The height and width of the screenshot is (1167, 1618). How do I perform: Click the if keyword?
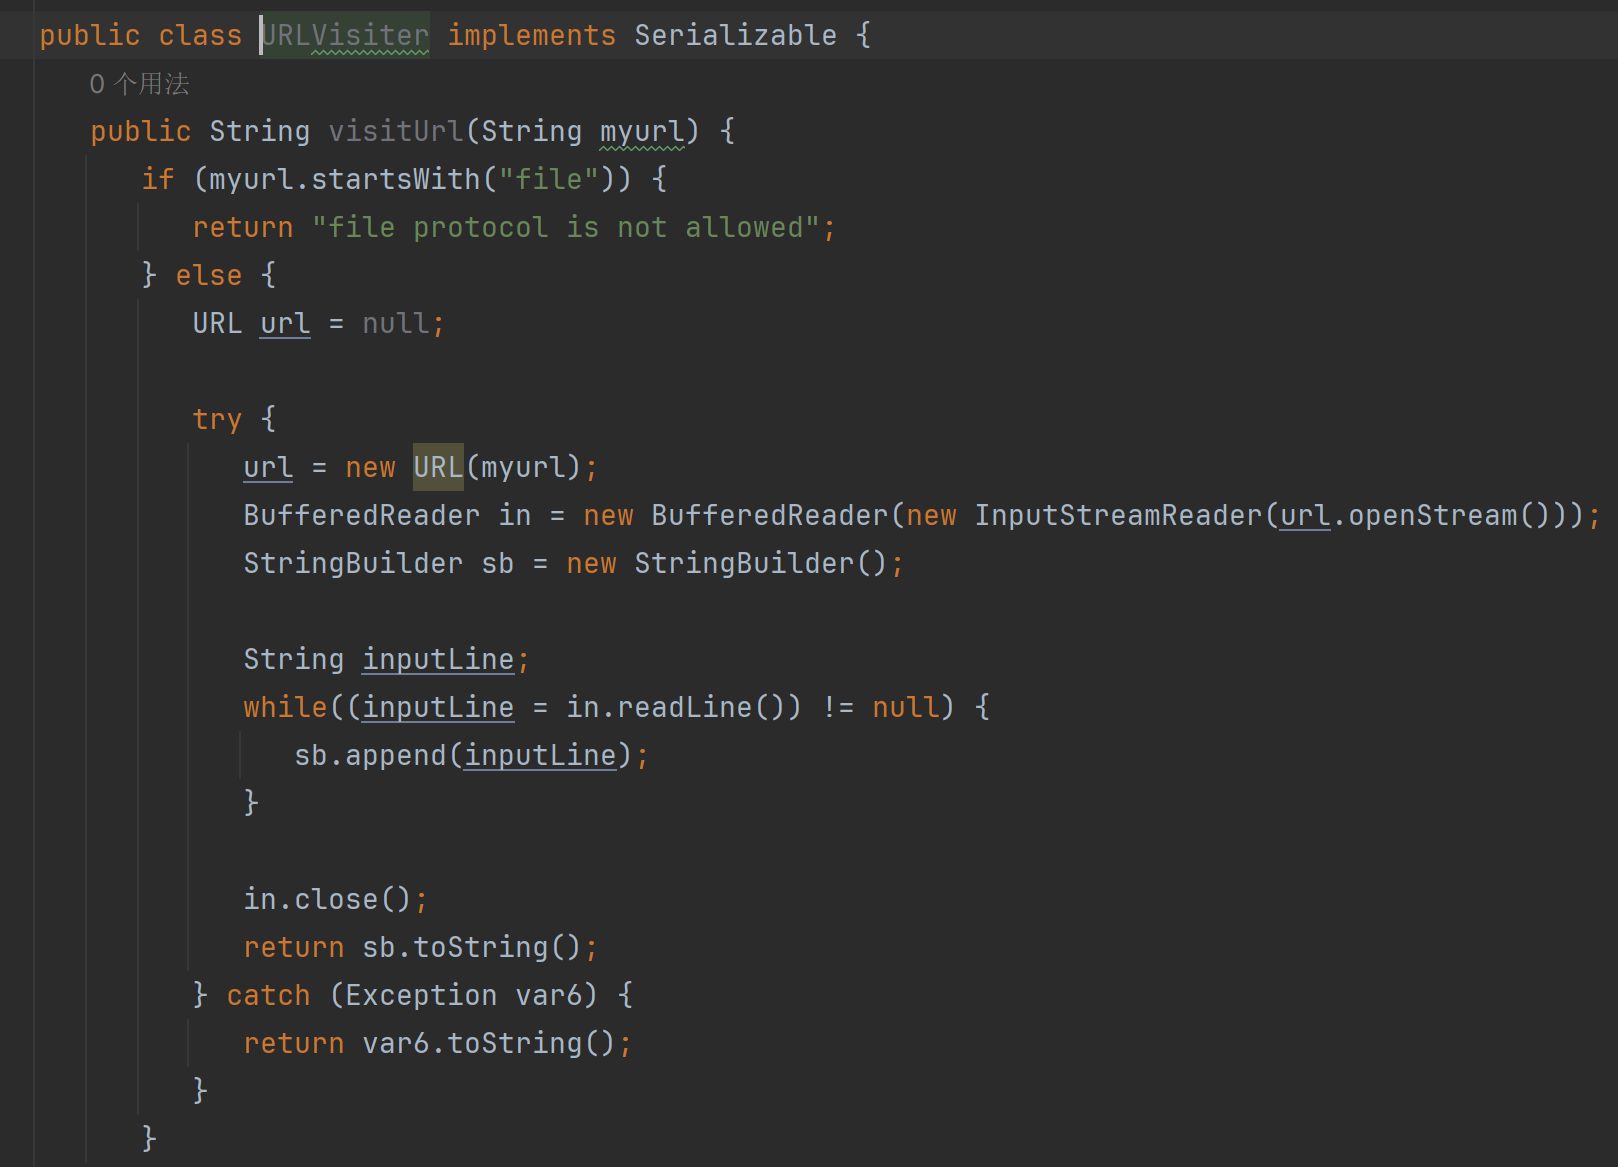pos(158,179)
